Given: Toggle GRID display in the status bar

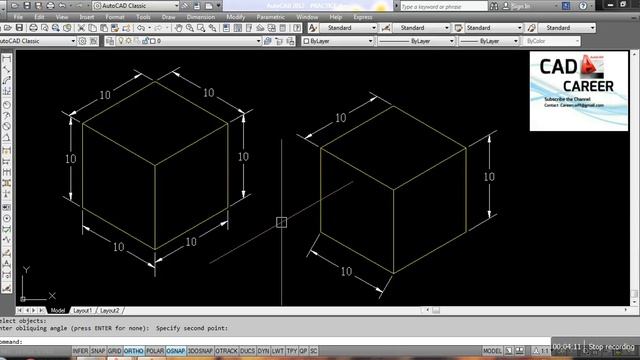Looking at the screenshot, I should coord(114,351).
